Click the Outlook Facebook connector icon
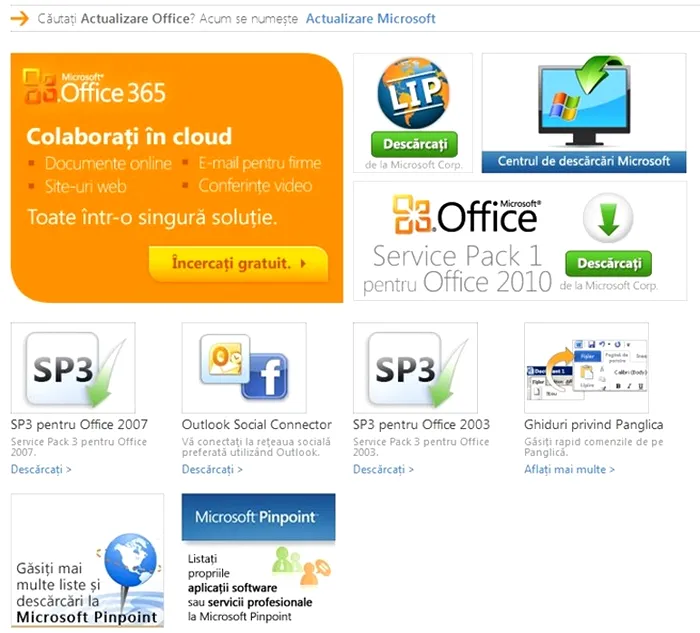700x633 pixels. coord(244,368)
